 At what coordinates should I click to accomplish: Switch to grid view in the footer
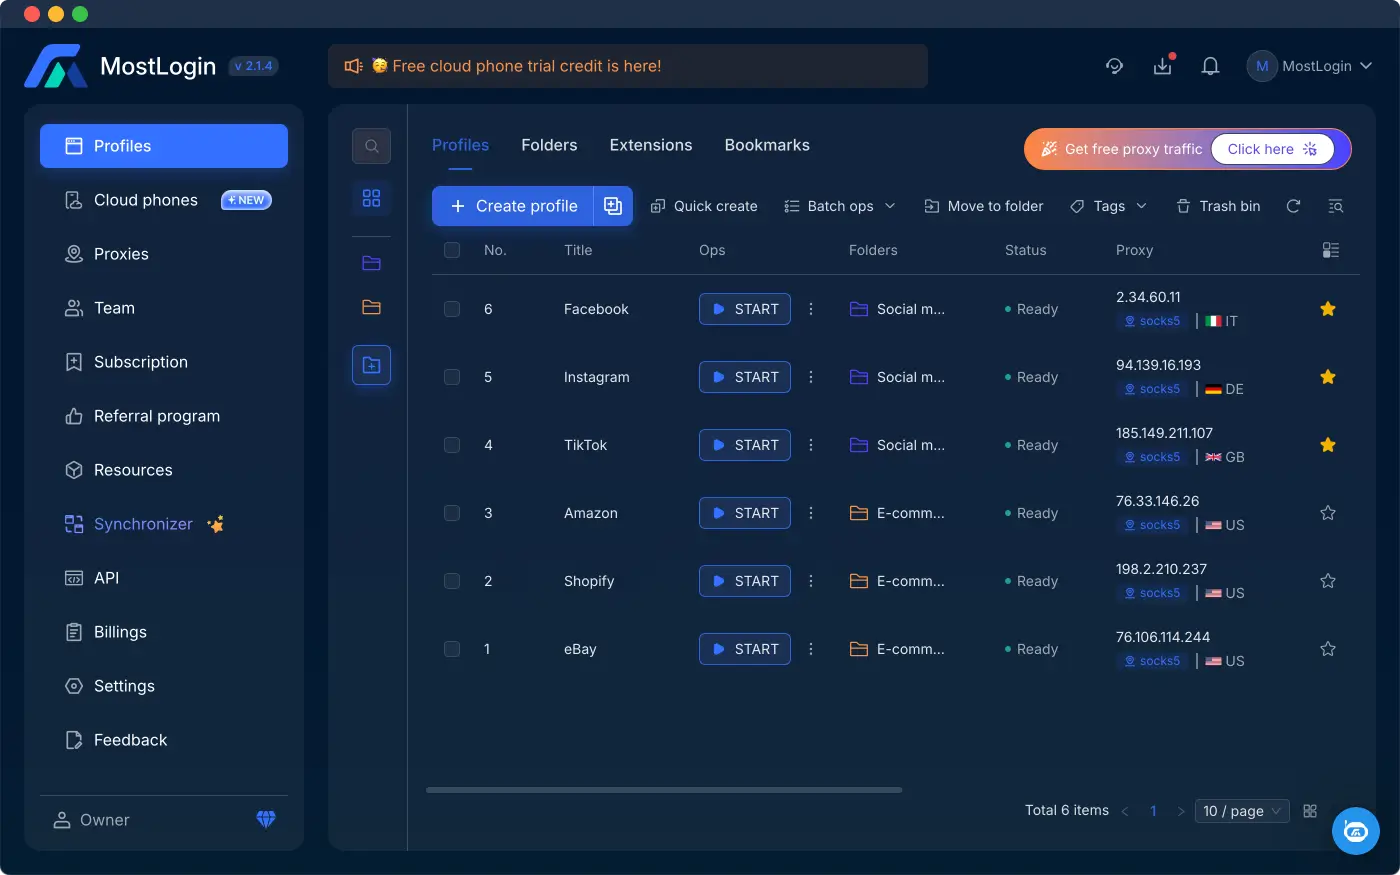(1310, 811)
